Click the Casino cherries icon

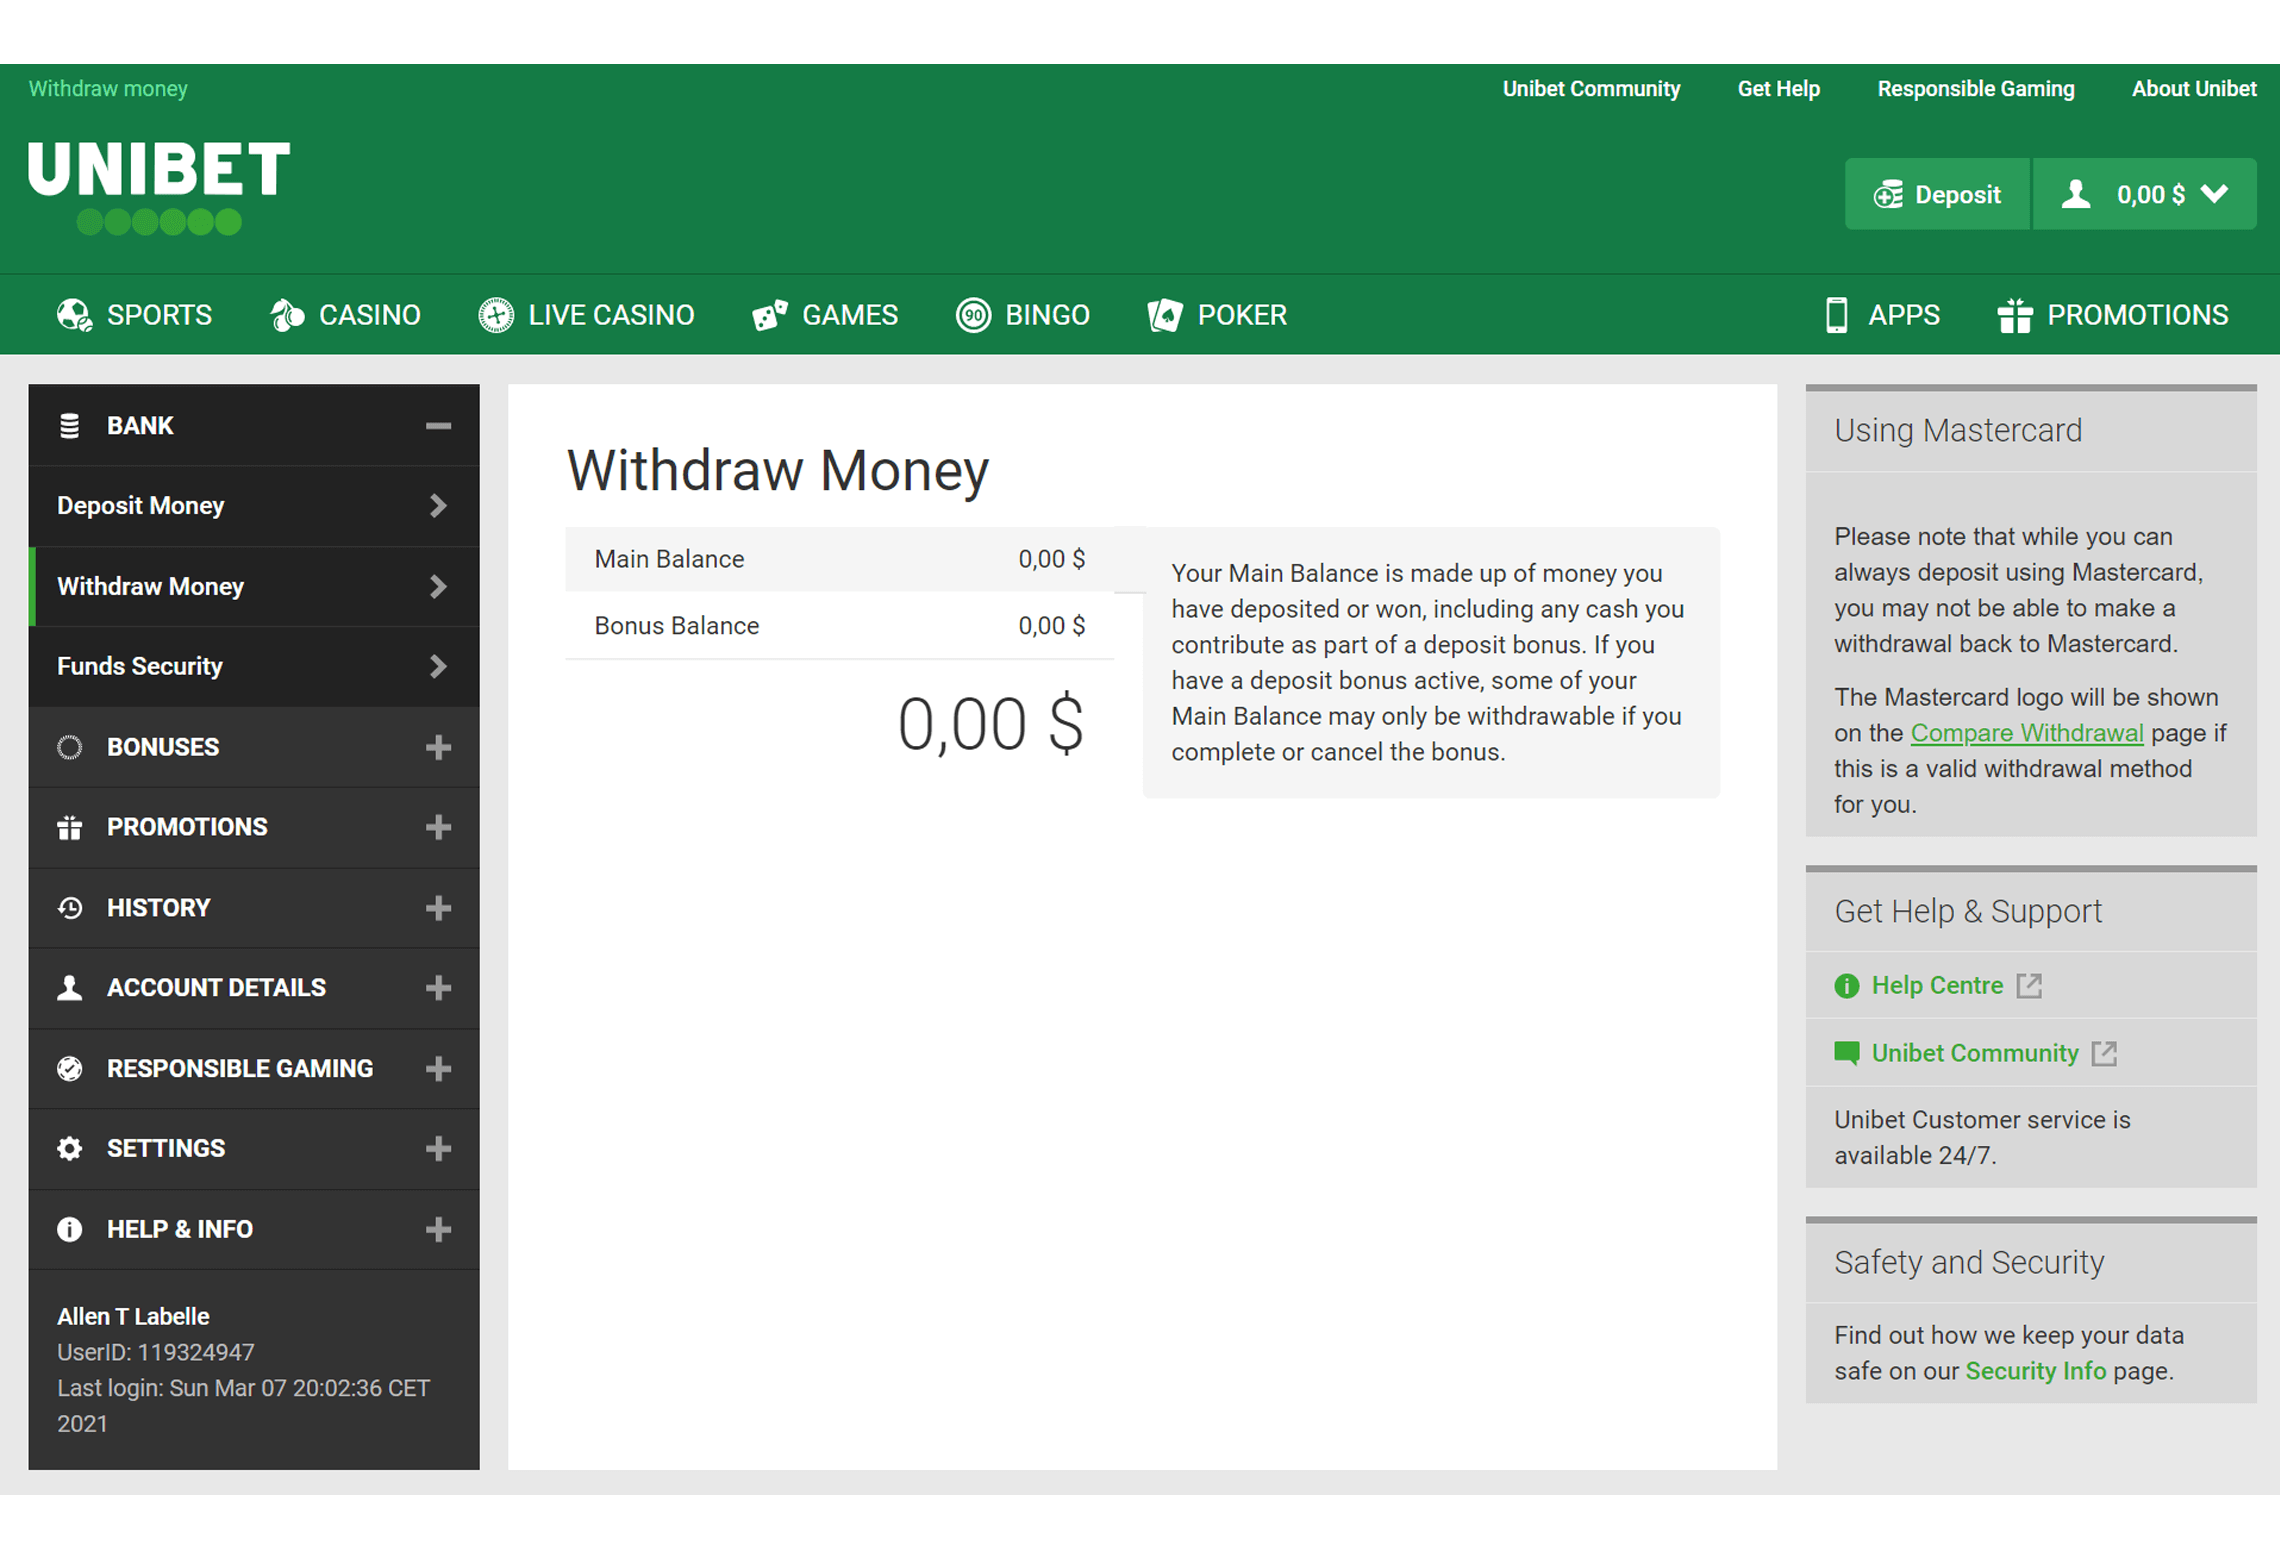287,315
